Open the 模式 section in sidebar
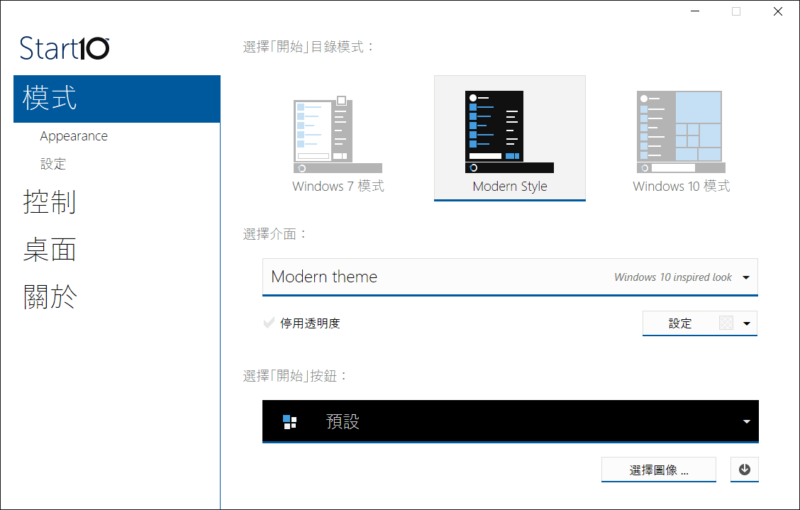The width and height of the screenshot is (800, 510). point(117,99)
